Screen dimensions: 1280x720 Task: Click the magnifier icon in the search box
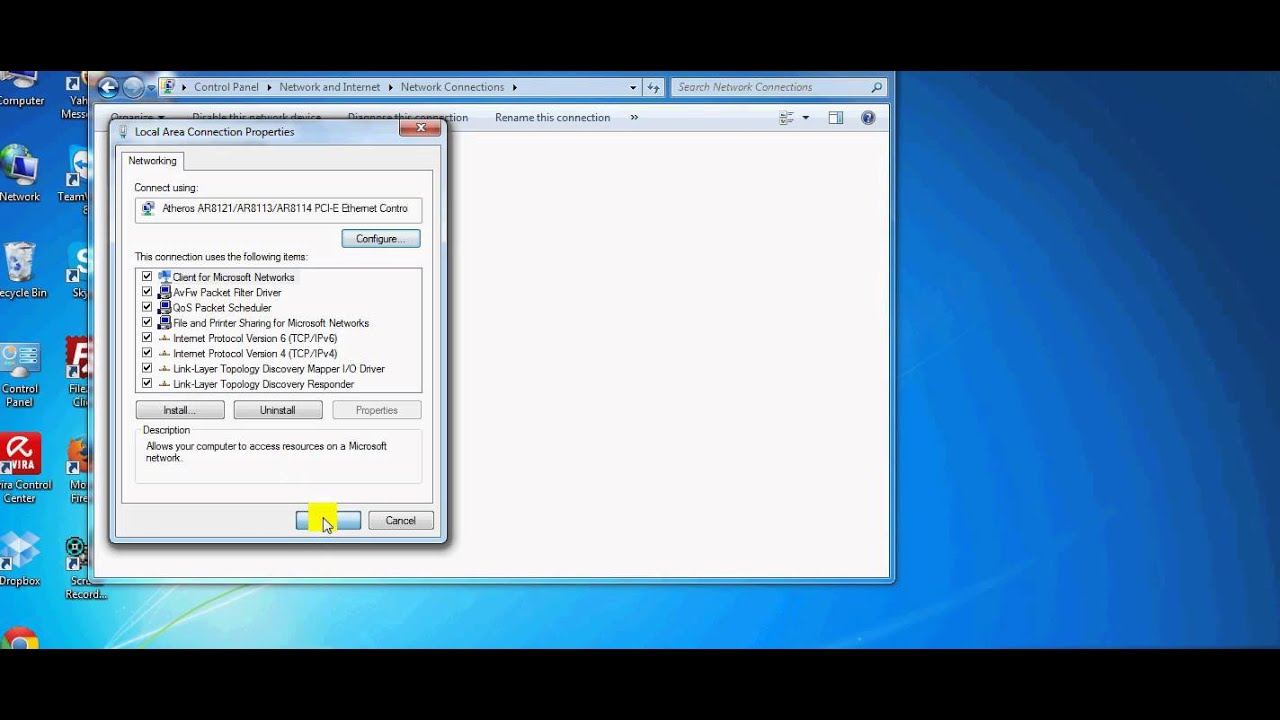click(x=877, y=87)
